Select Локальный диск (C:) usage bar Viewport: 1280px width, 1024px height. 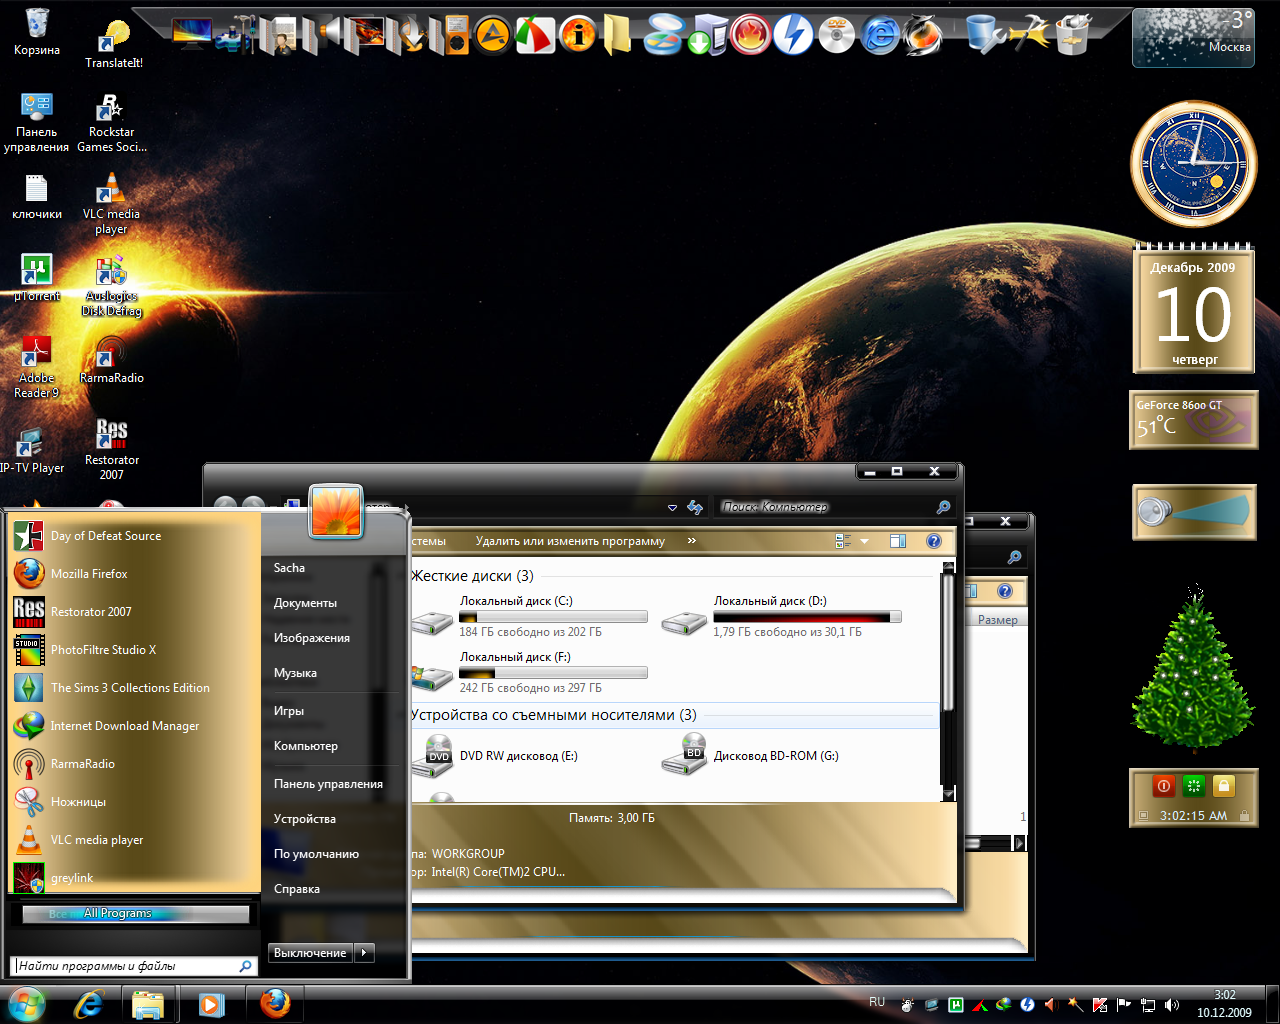coord(553,617)
